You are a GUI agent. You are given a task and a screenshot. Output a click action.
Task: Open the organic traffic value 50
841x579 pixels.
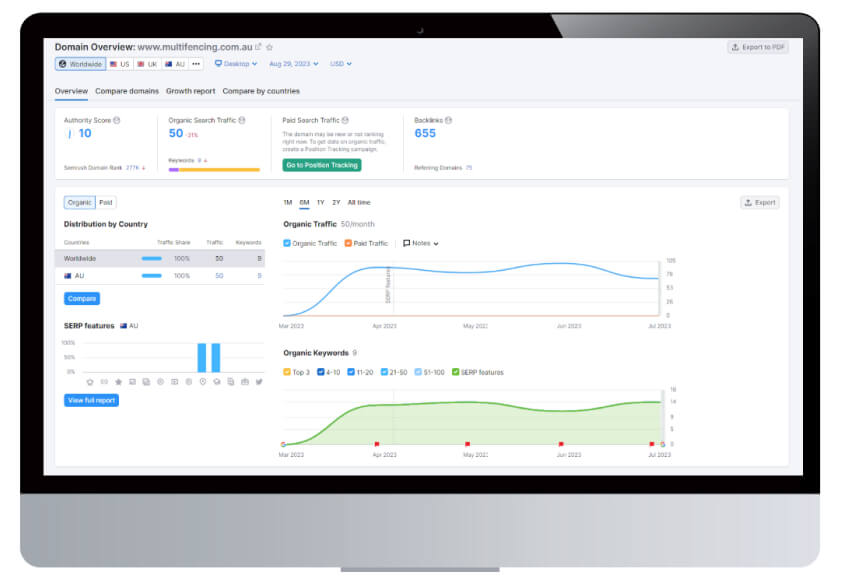(176, 133)
